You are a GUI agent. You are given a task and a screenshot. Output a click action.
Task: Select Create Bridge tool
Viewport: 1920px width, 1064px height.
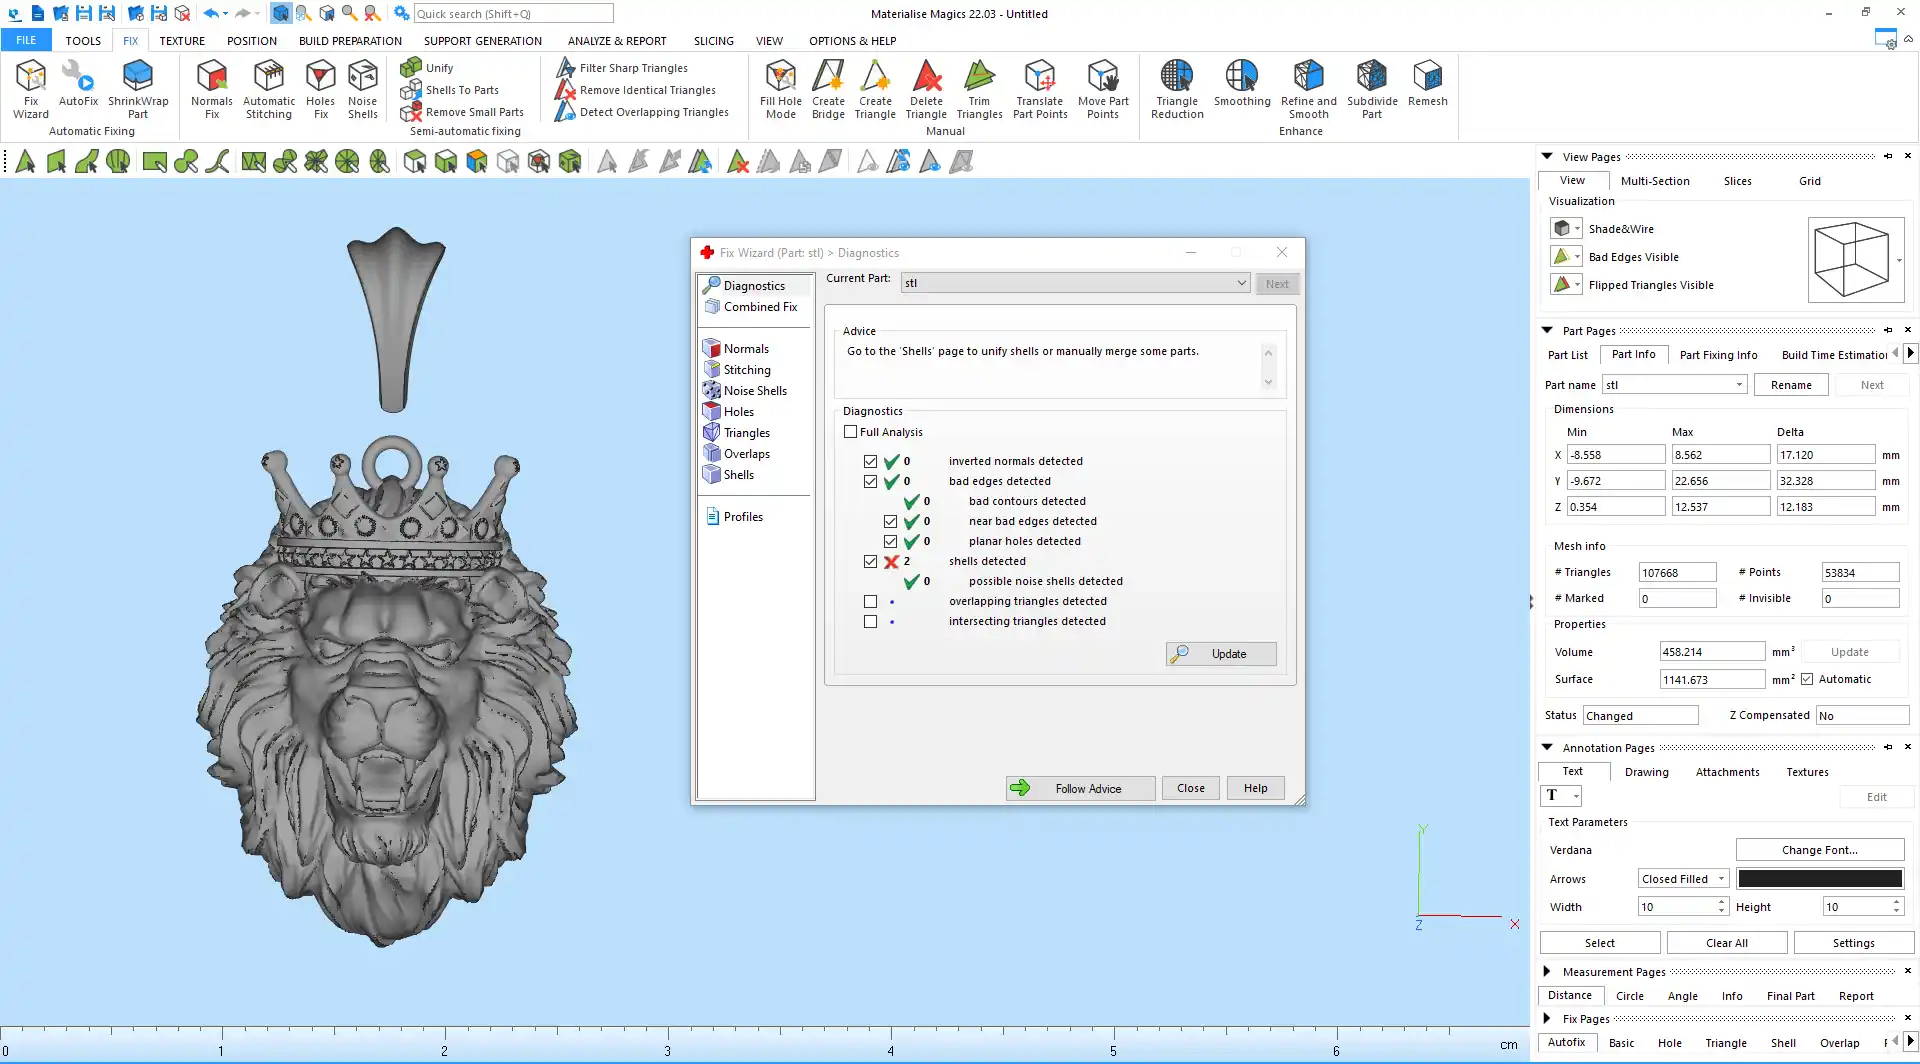tap(828, 89)
